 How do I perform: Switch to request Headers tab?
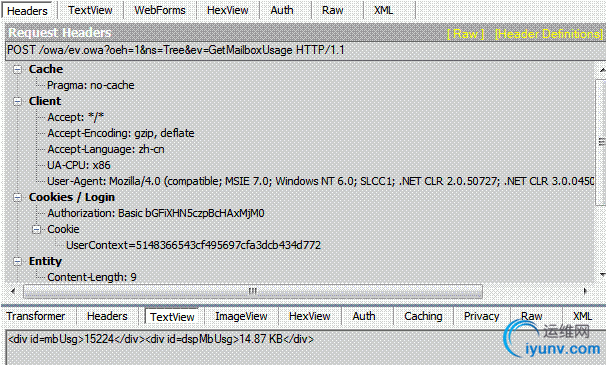pos(27,10)
